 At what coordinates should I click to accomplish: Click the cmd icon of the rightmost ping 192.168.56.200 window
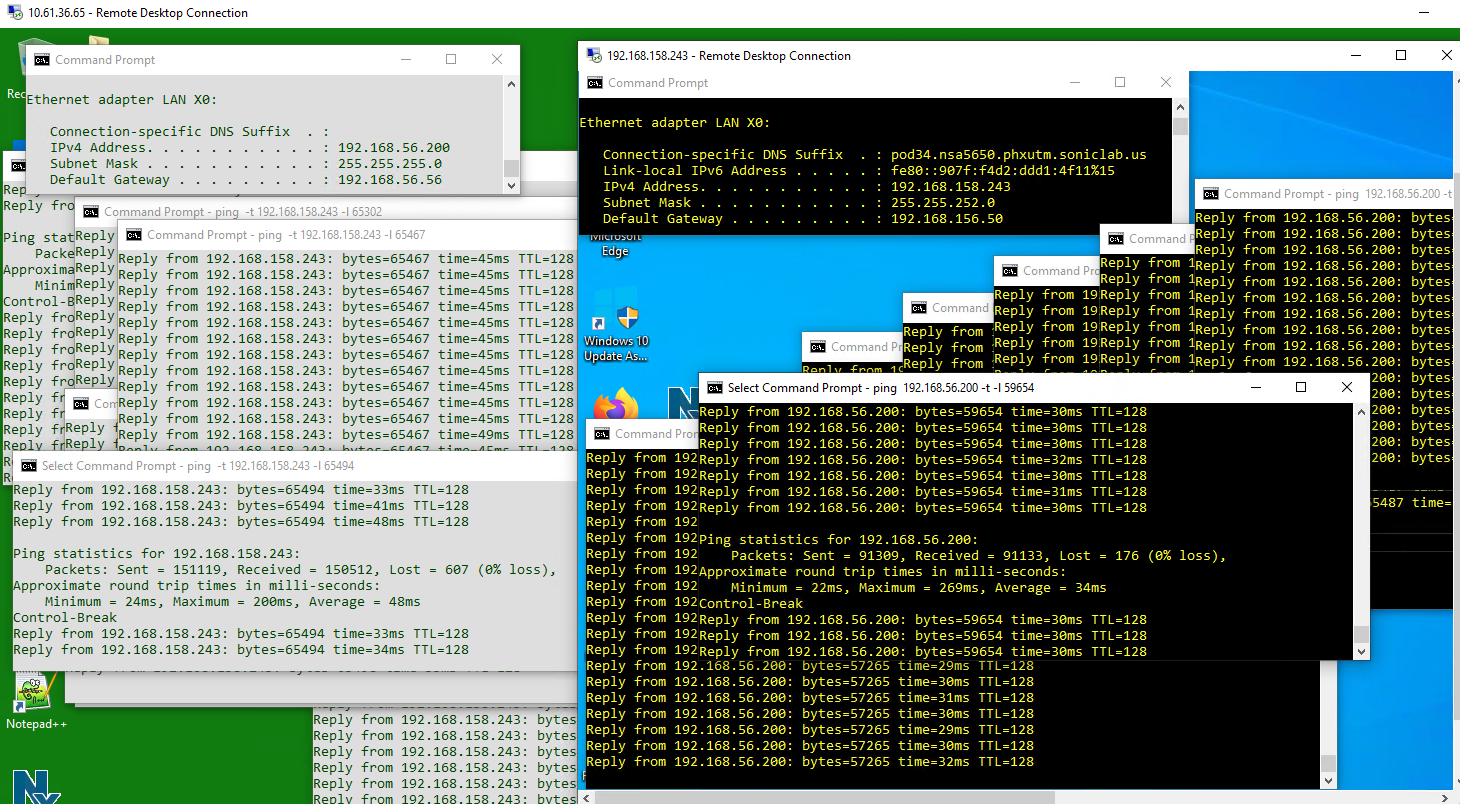(1211, 193)
